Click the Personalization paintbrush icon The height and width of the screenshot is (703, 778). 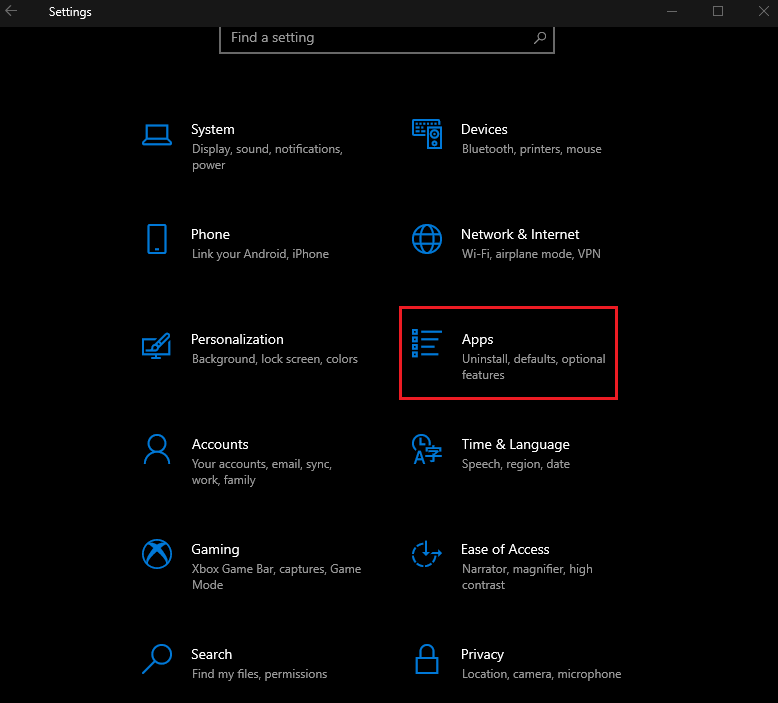(x=156, y=346)
